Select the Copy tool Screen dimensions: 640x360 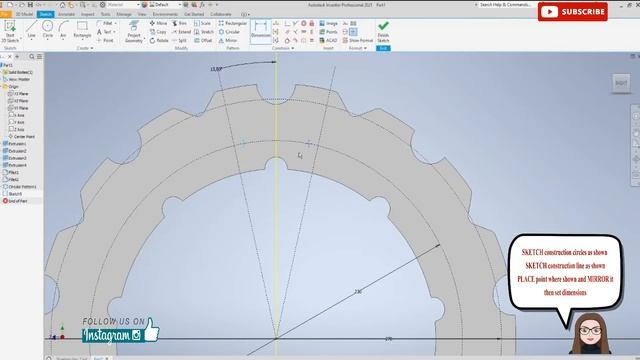point(158,32)
